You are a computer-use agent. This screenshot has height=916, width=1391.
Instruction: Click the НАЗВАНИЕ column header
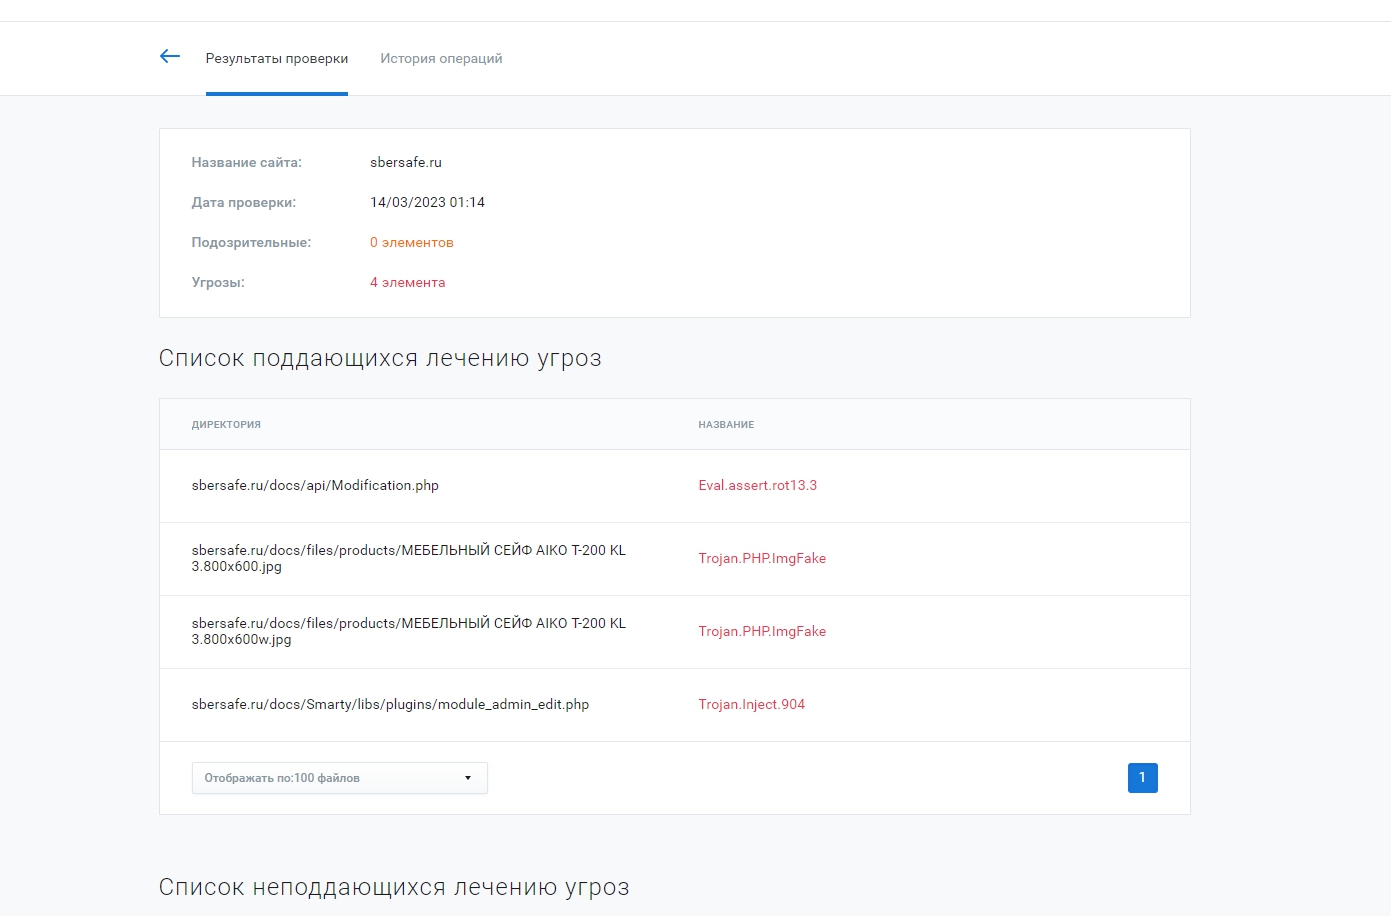[726, 425]
